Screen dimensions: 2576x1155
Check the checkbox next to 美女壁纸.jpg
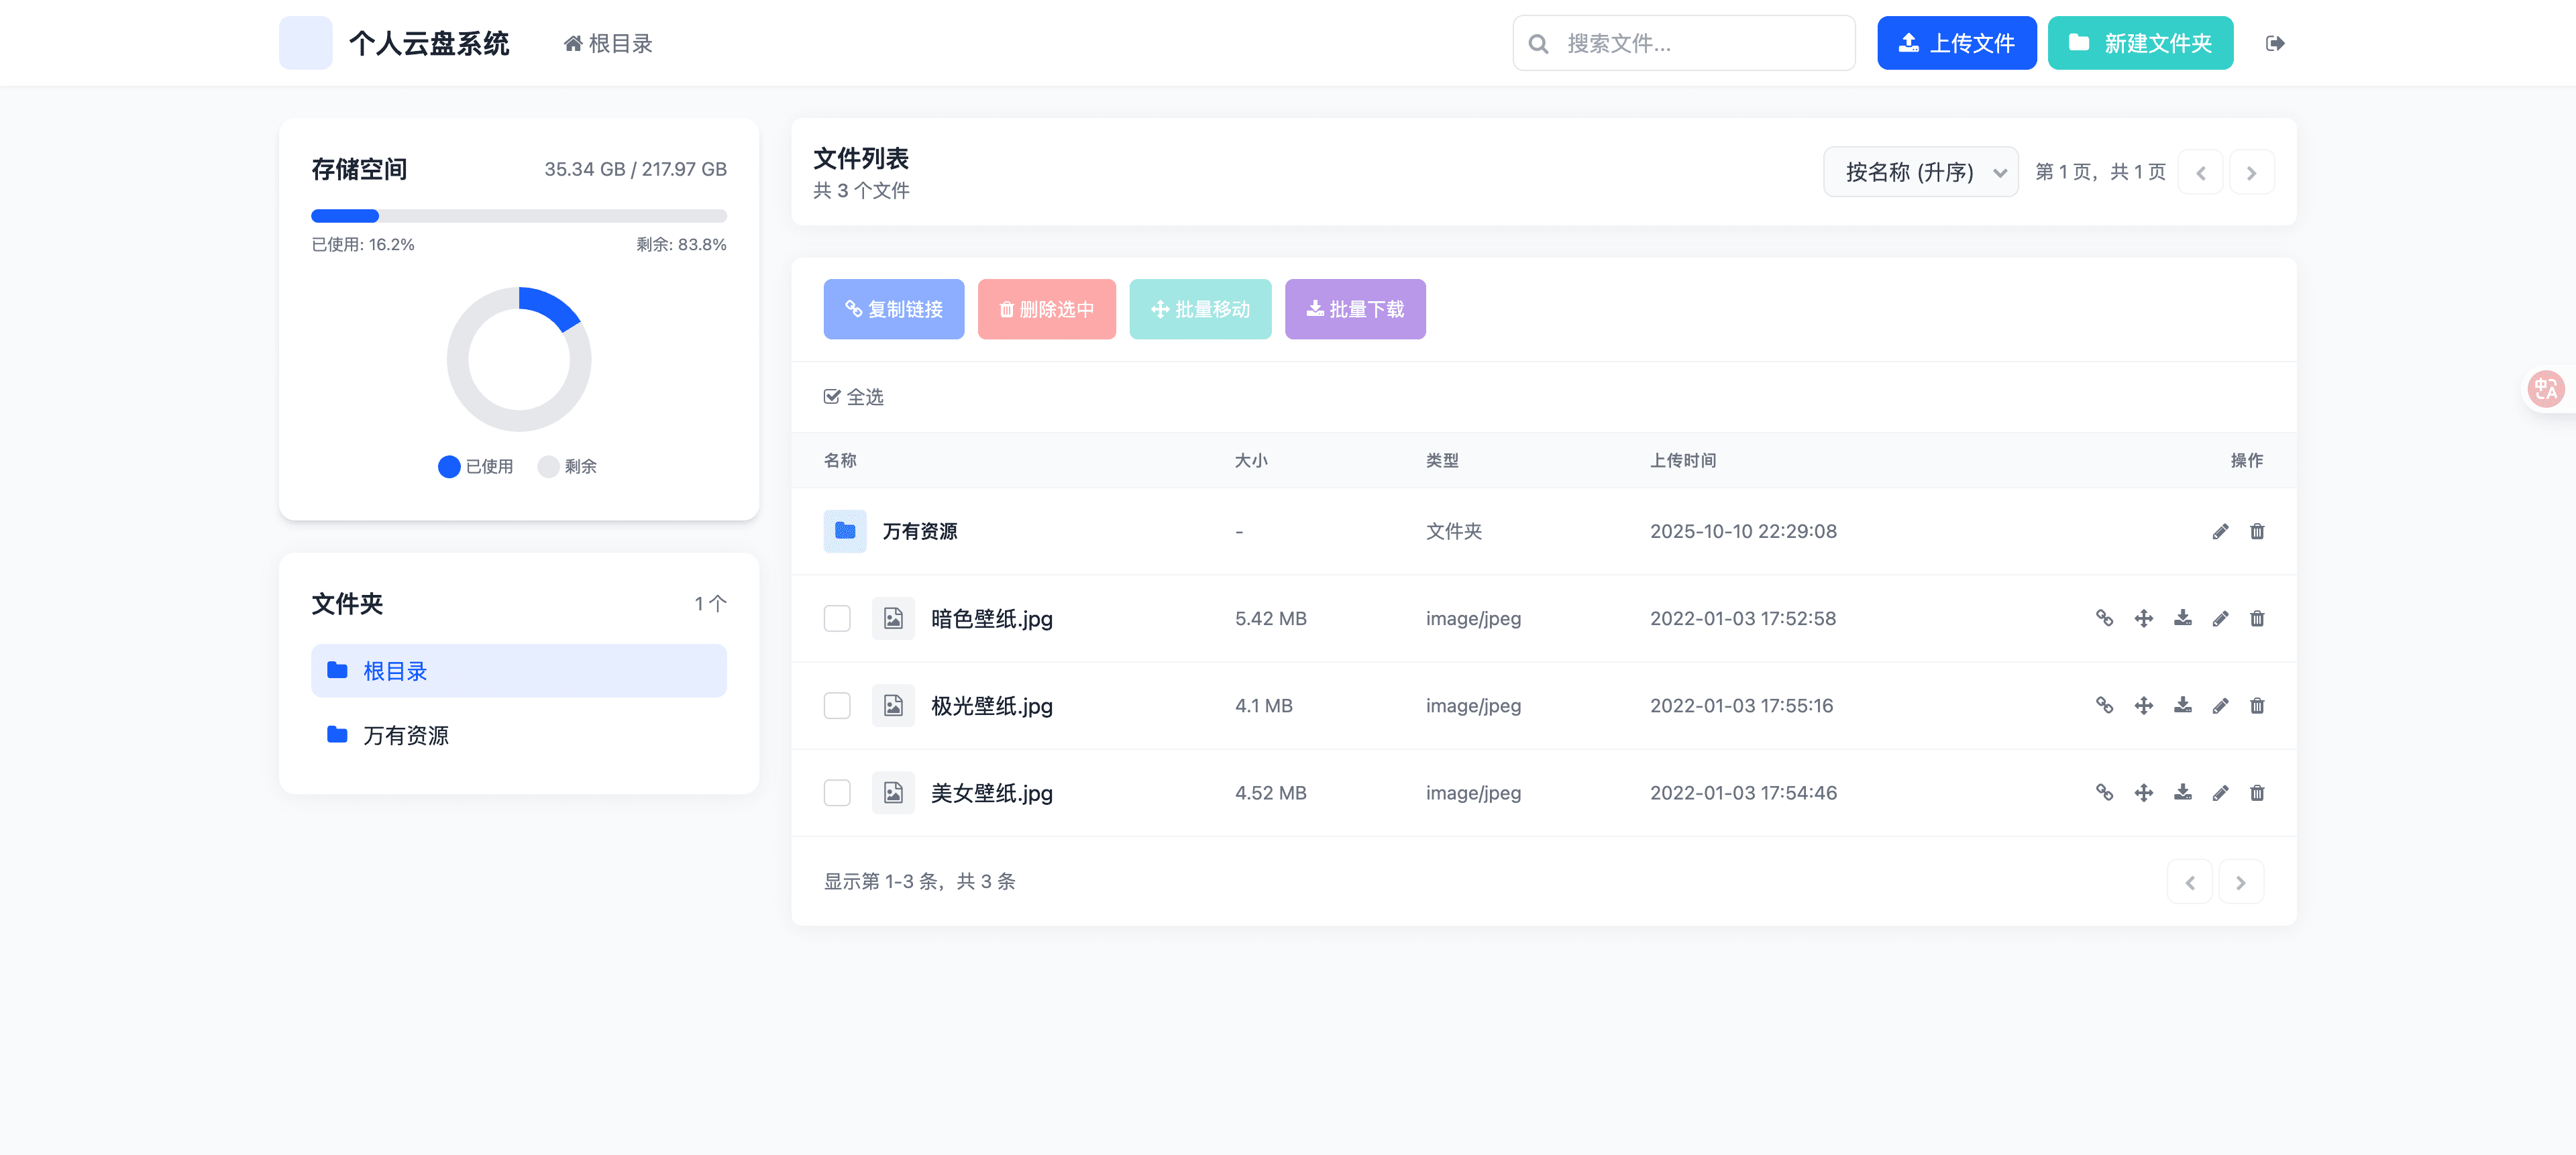(x=837, y=792)
